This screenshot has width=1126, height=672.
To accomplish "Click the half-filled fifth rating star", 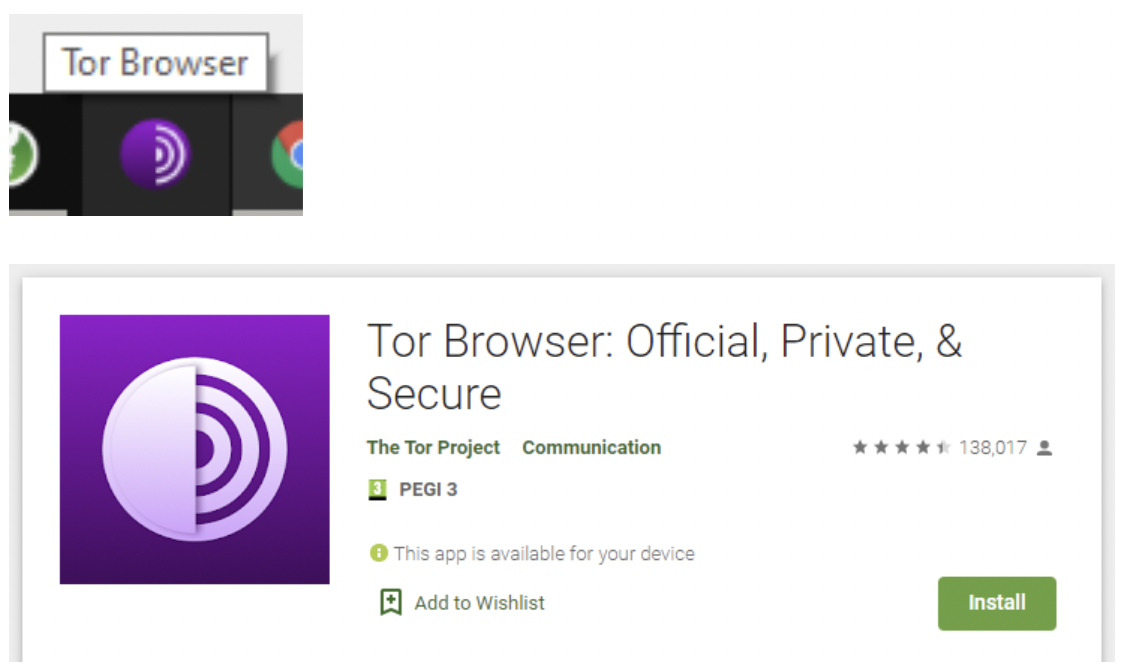I will coord(944,447).
